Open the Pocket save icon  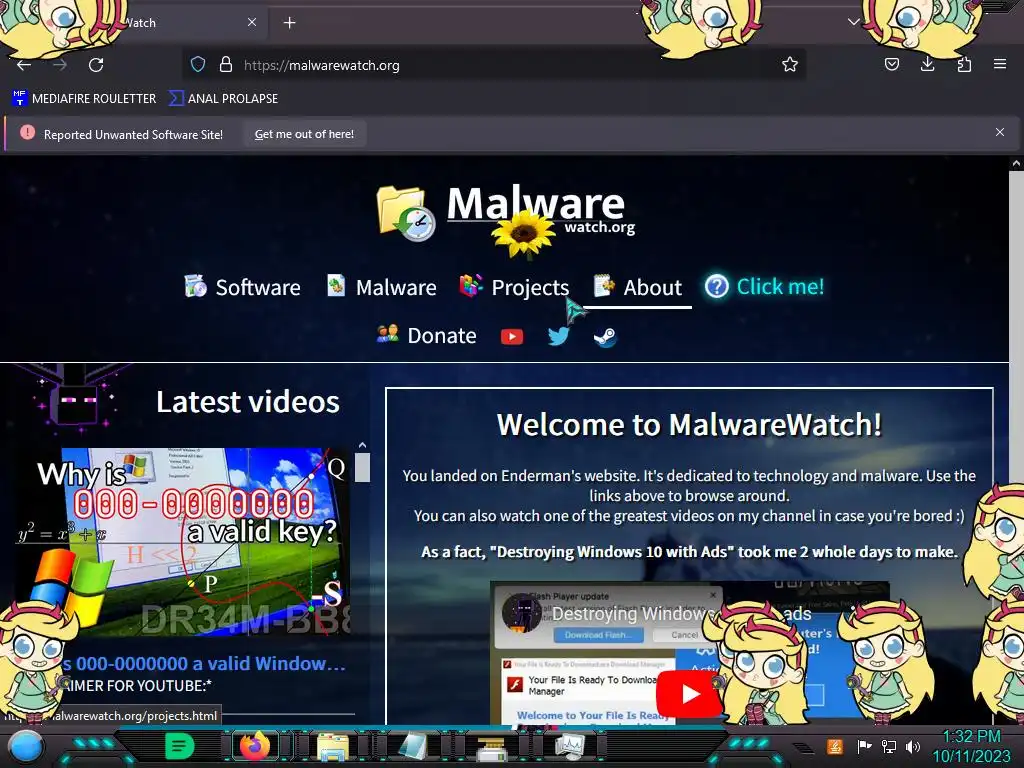click(891, 65)
